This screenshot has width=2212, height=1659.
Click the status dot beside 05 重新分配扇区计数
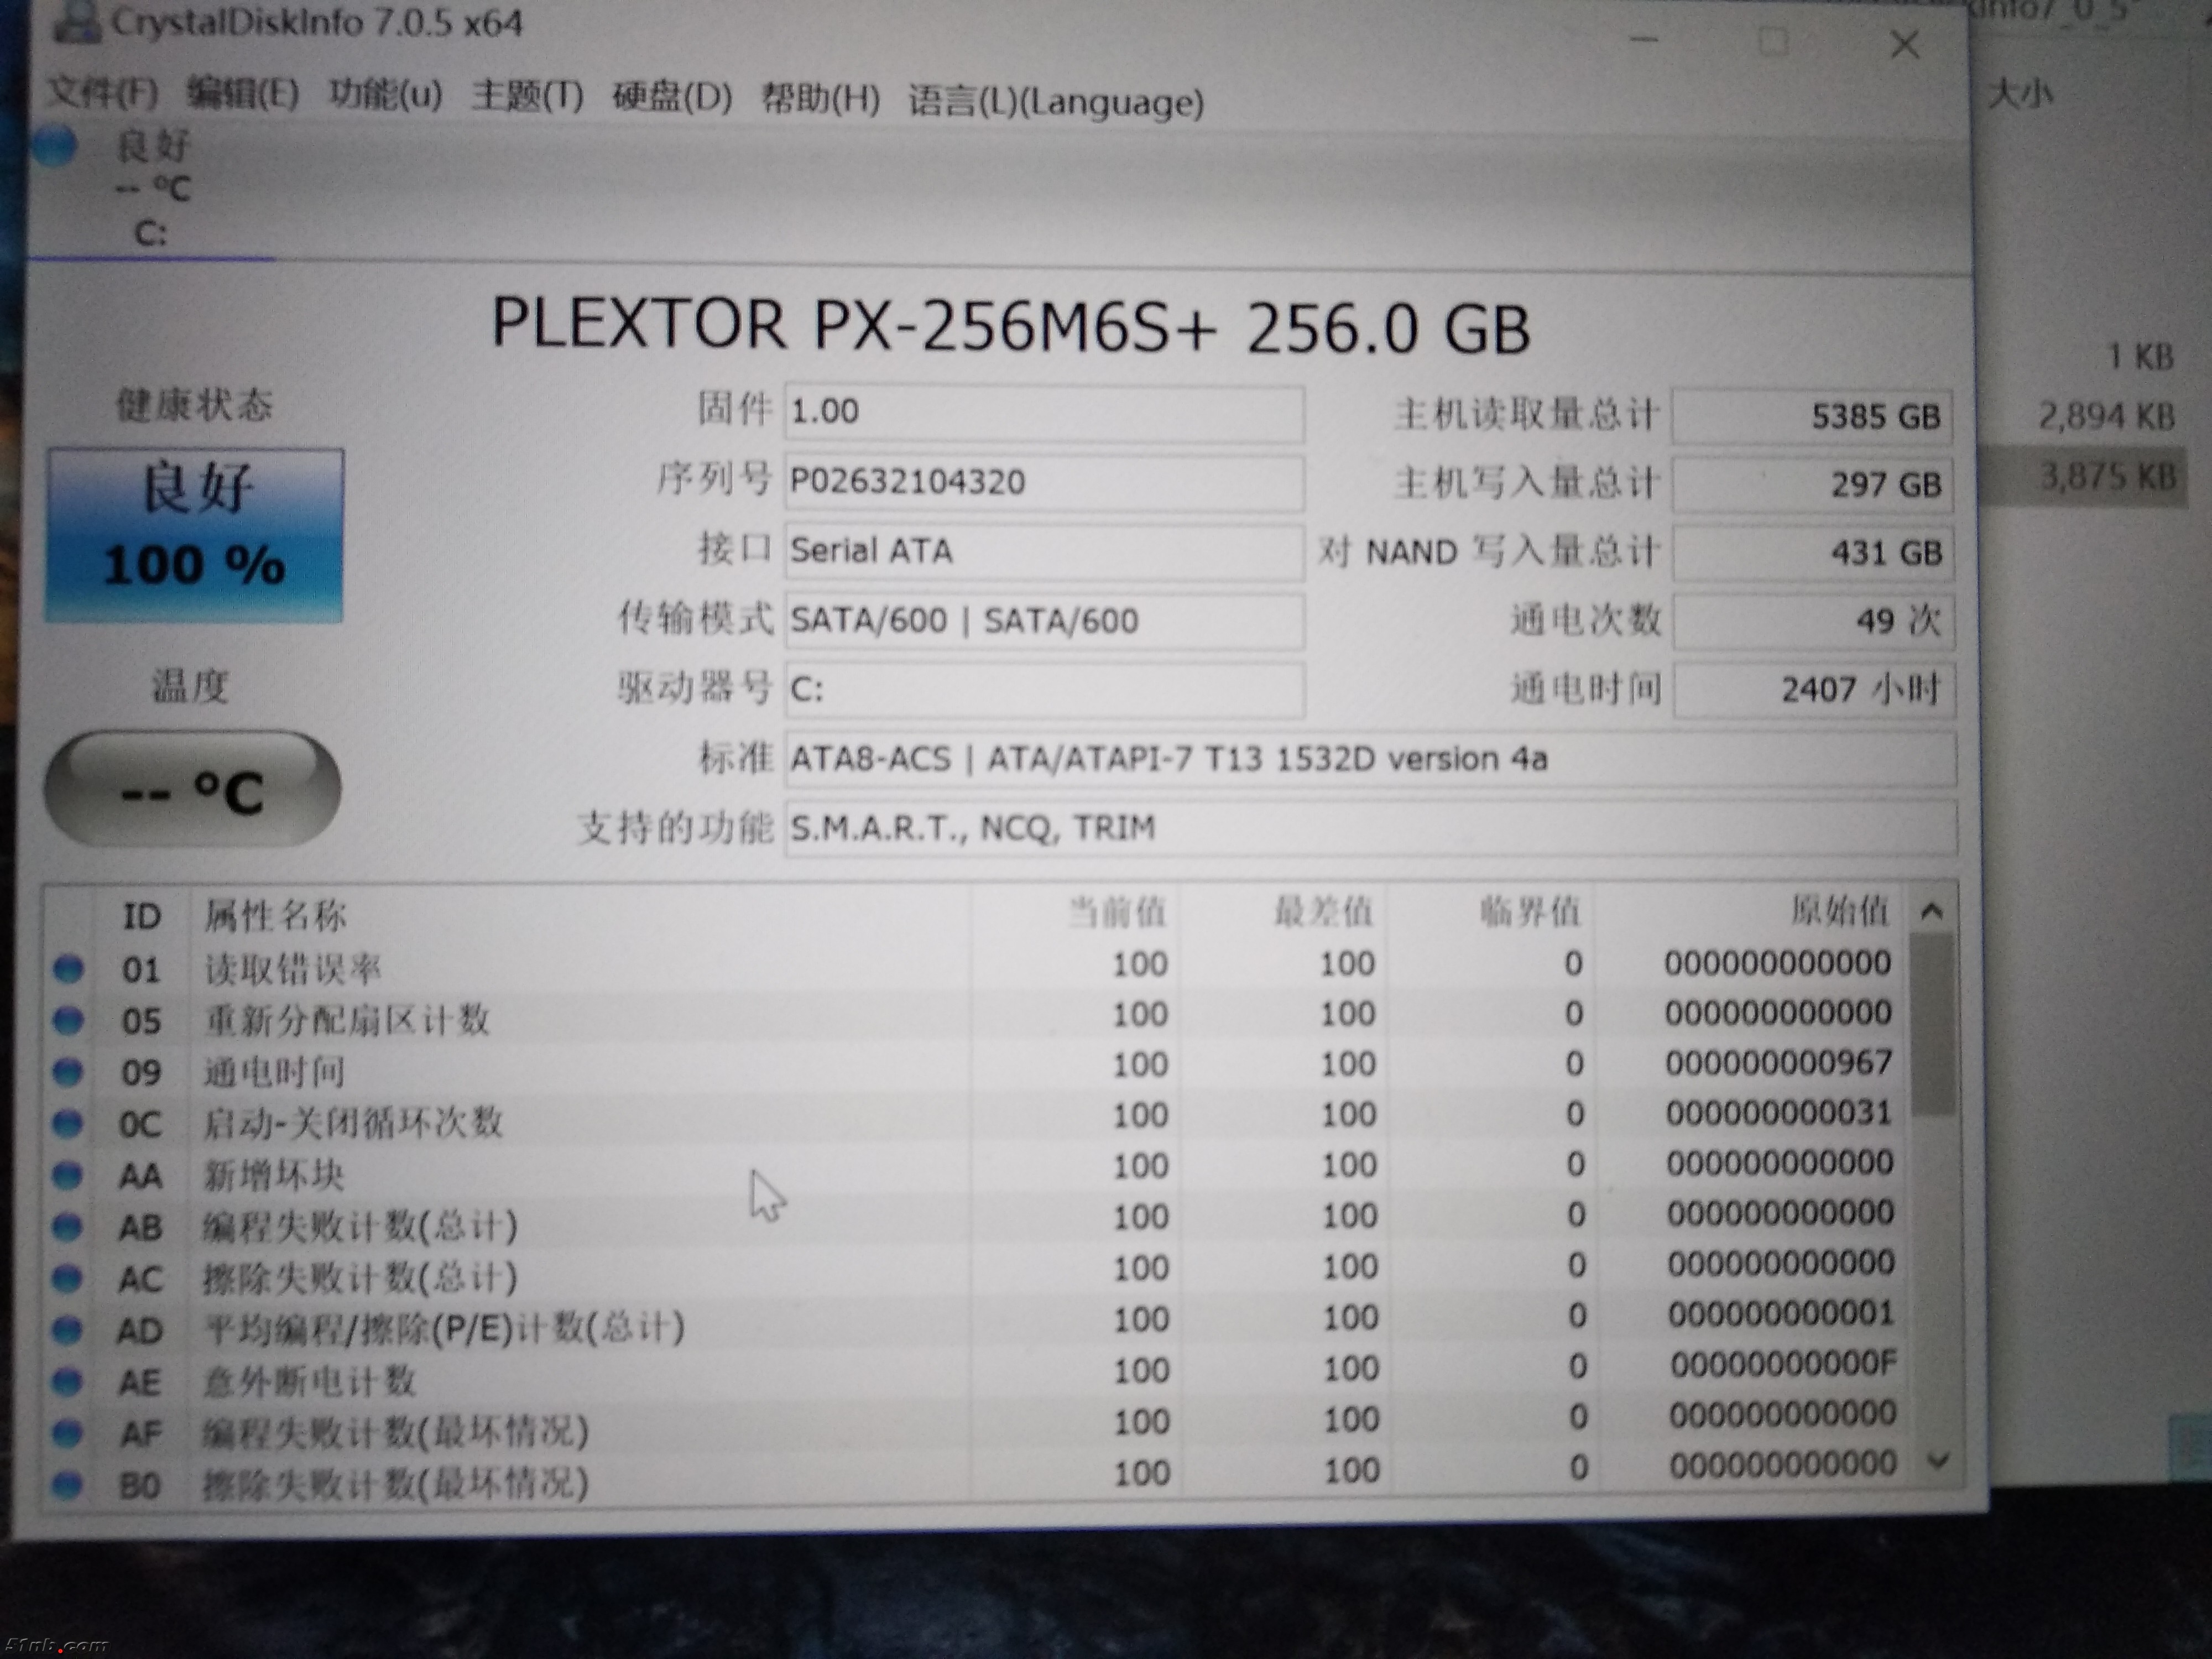[68, 1019]
